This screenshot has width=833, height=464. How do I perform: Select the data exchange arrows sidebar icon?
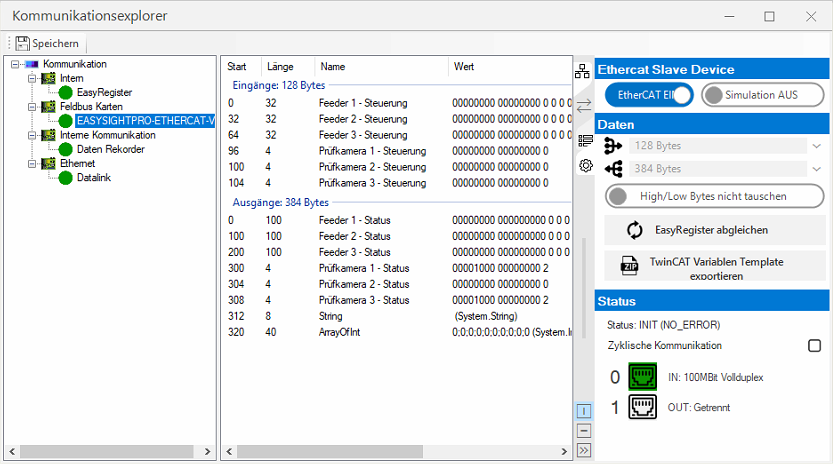585,105
